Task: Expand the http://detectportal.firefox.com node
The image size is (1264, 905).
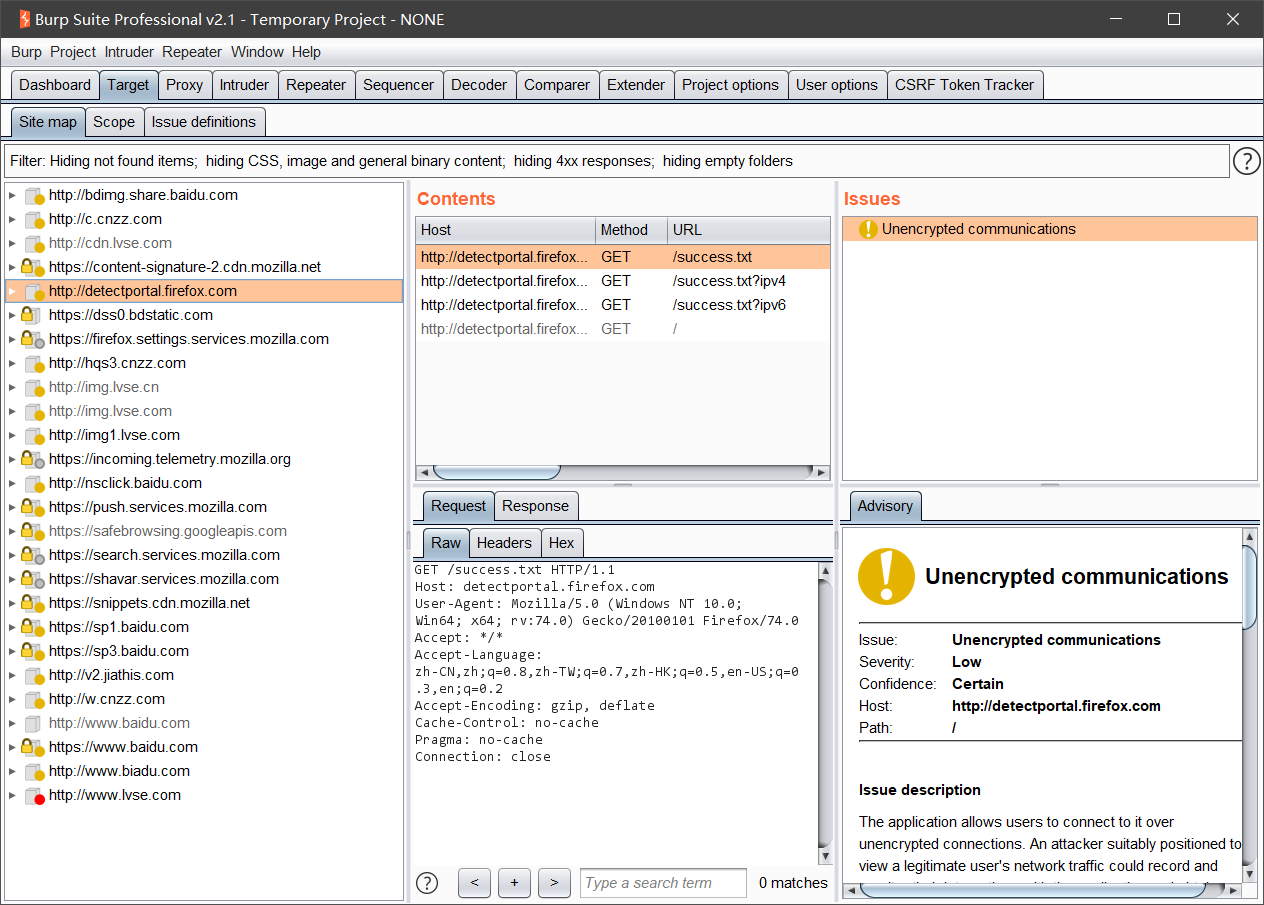Action: click(x=12, y=291)
